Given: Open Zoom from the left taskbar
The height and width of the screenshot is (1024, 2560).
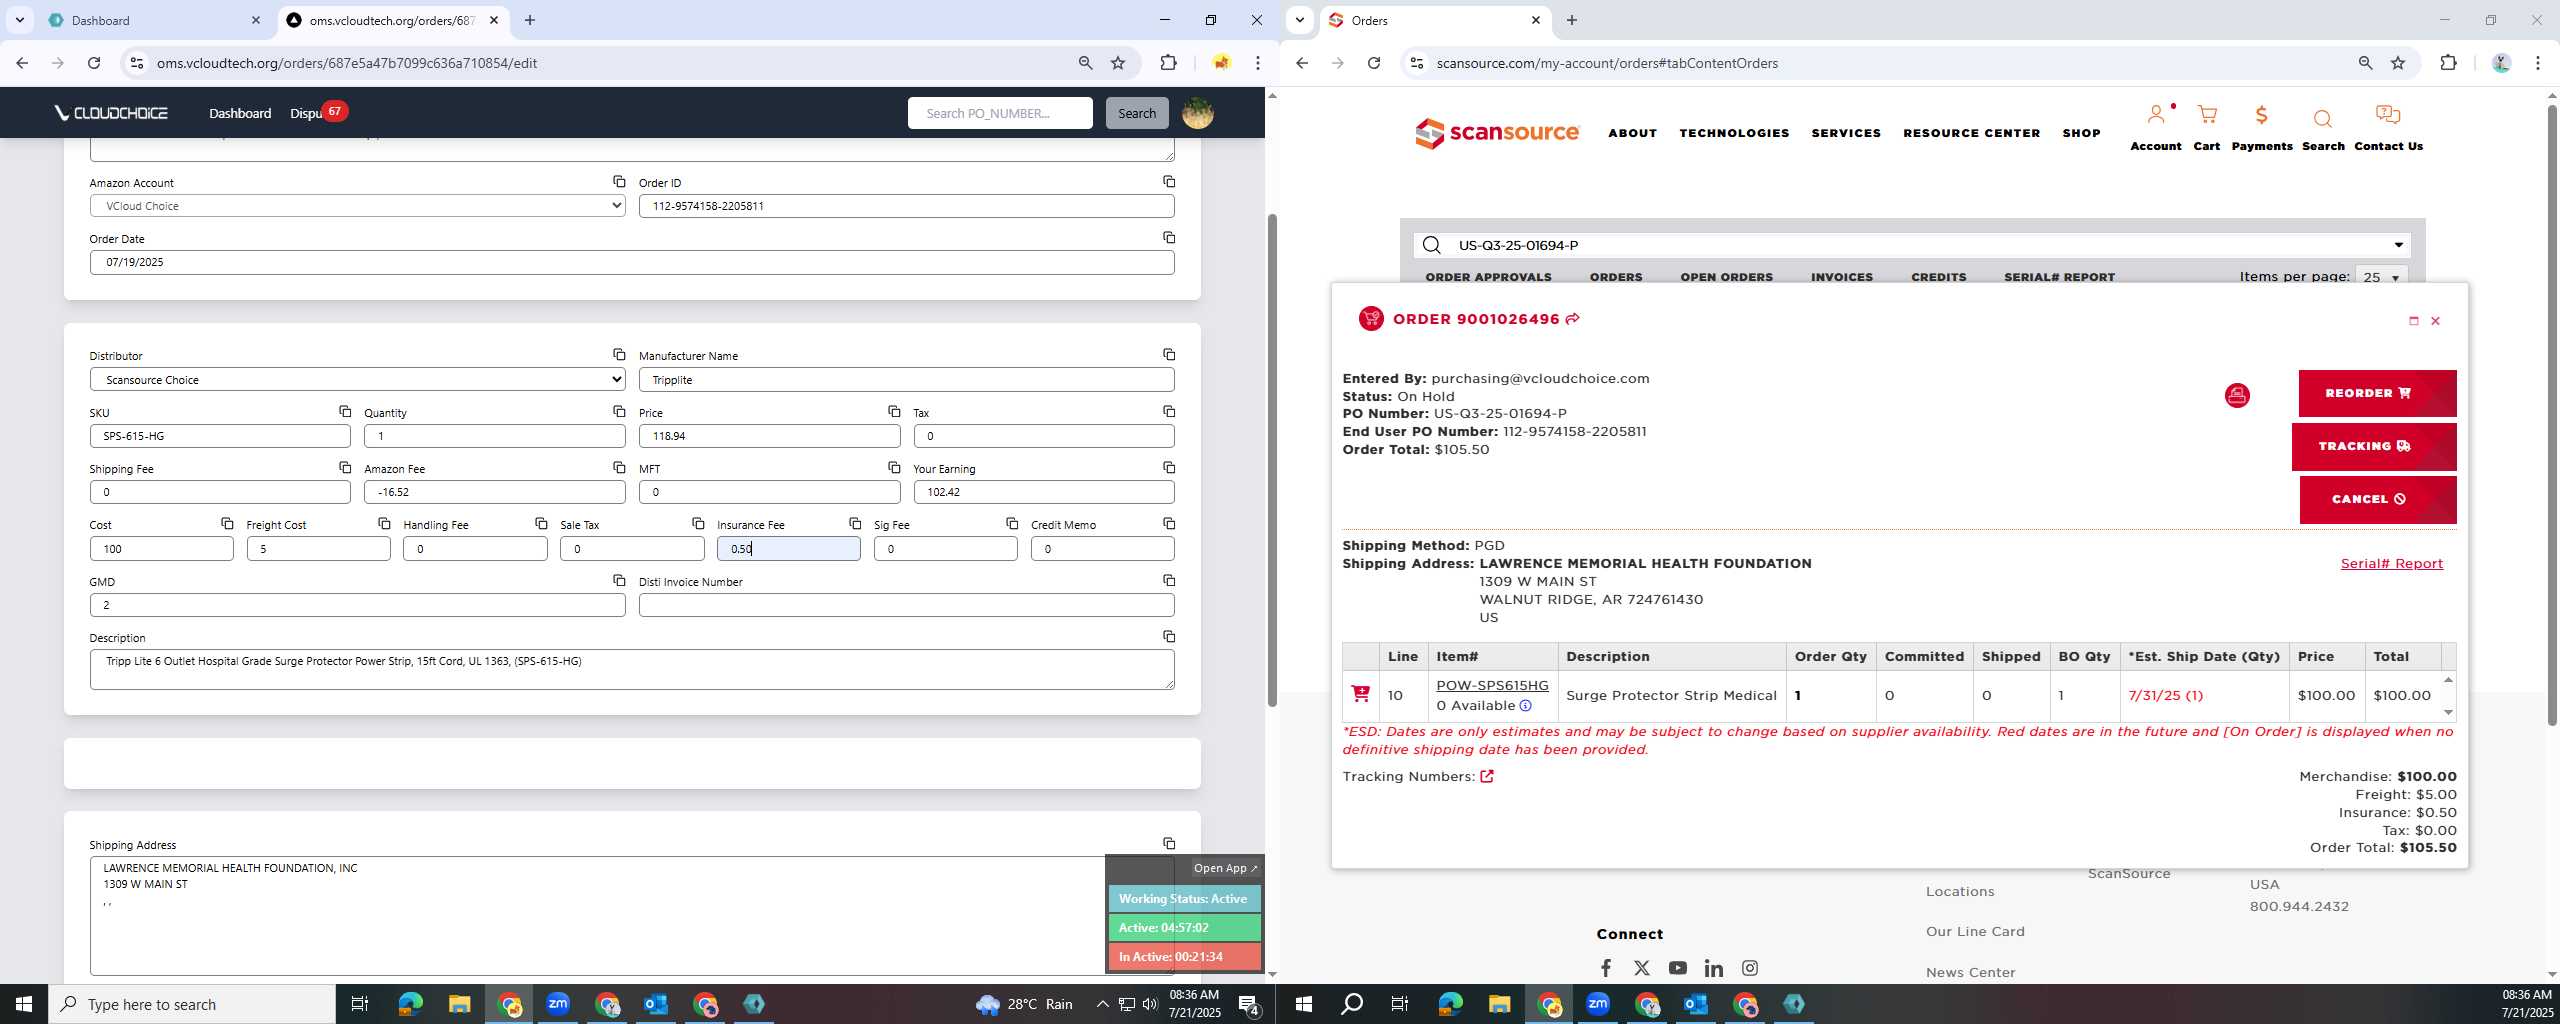Looking at the screenshot, I should pyautogui.click(x=558, y=1004).
